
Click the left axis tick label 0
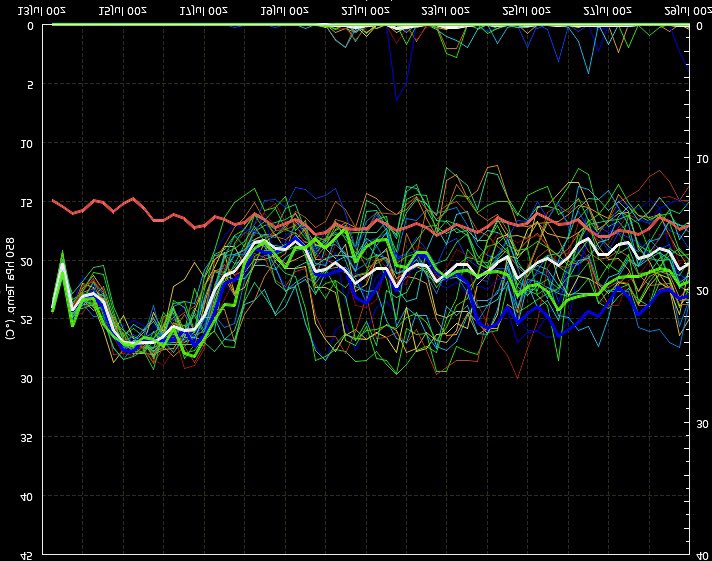(30, 26)
